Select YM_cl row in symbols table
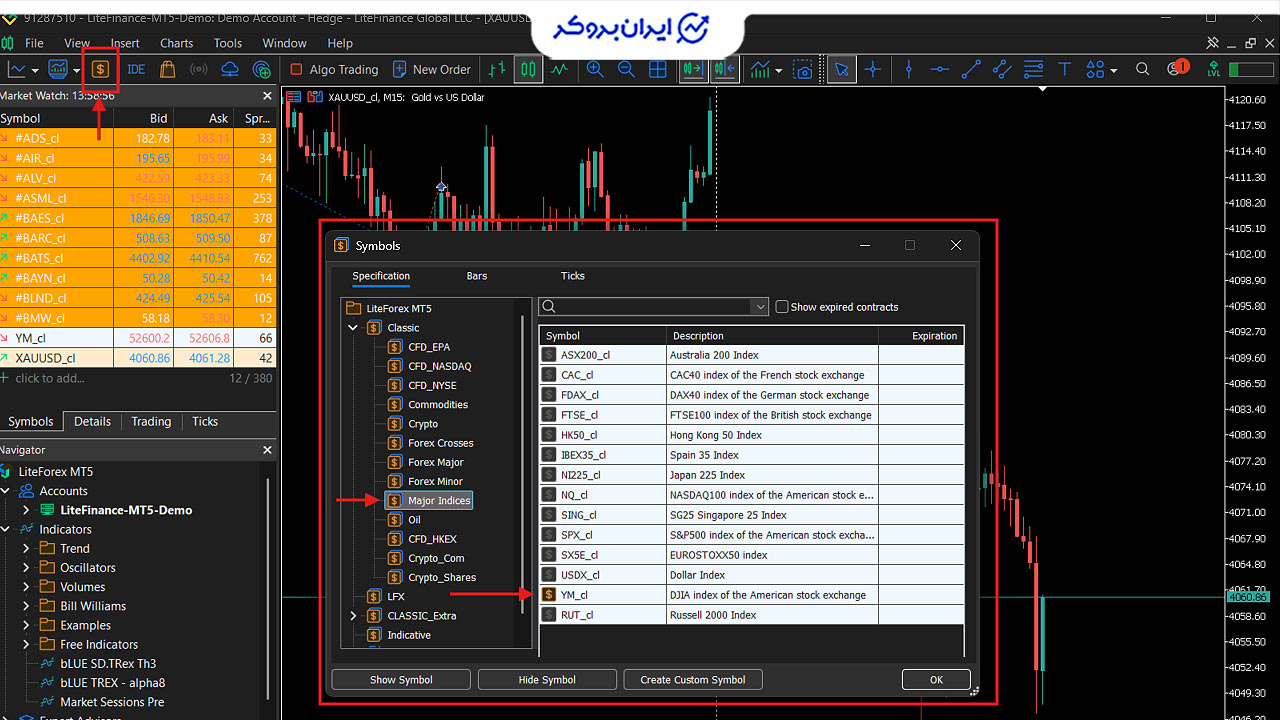Viewport: 1280px width, 720px height. [751, 595]
